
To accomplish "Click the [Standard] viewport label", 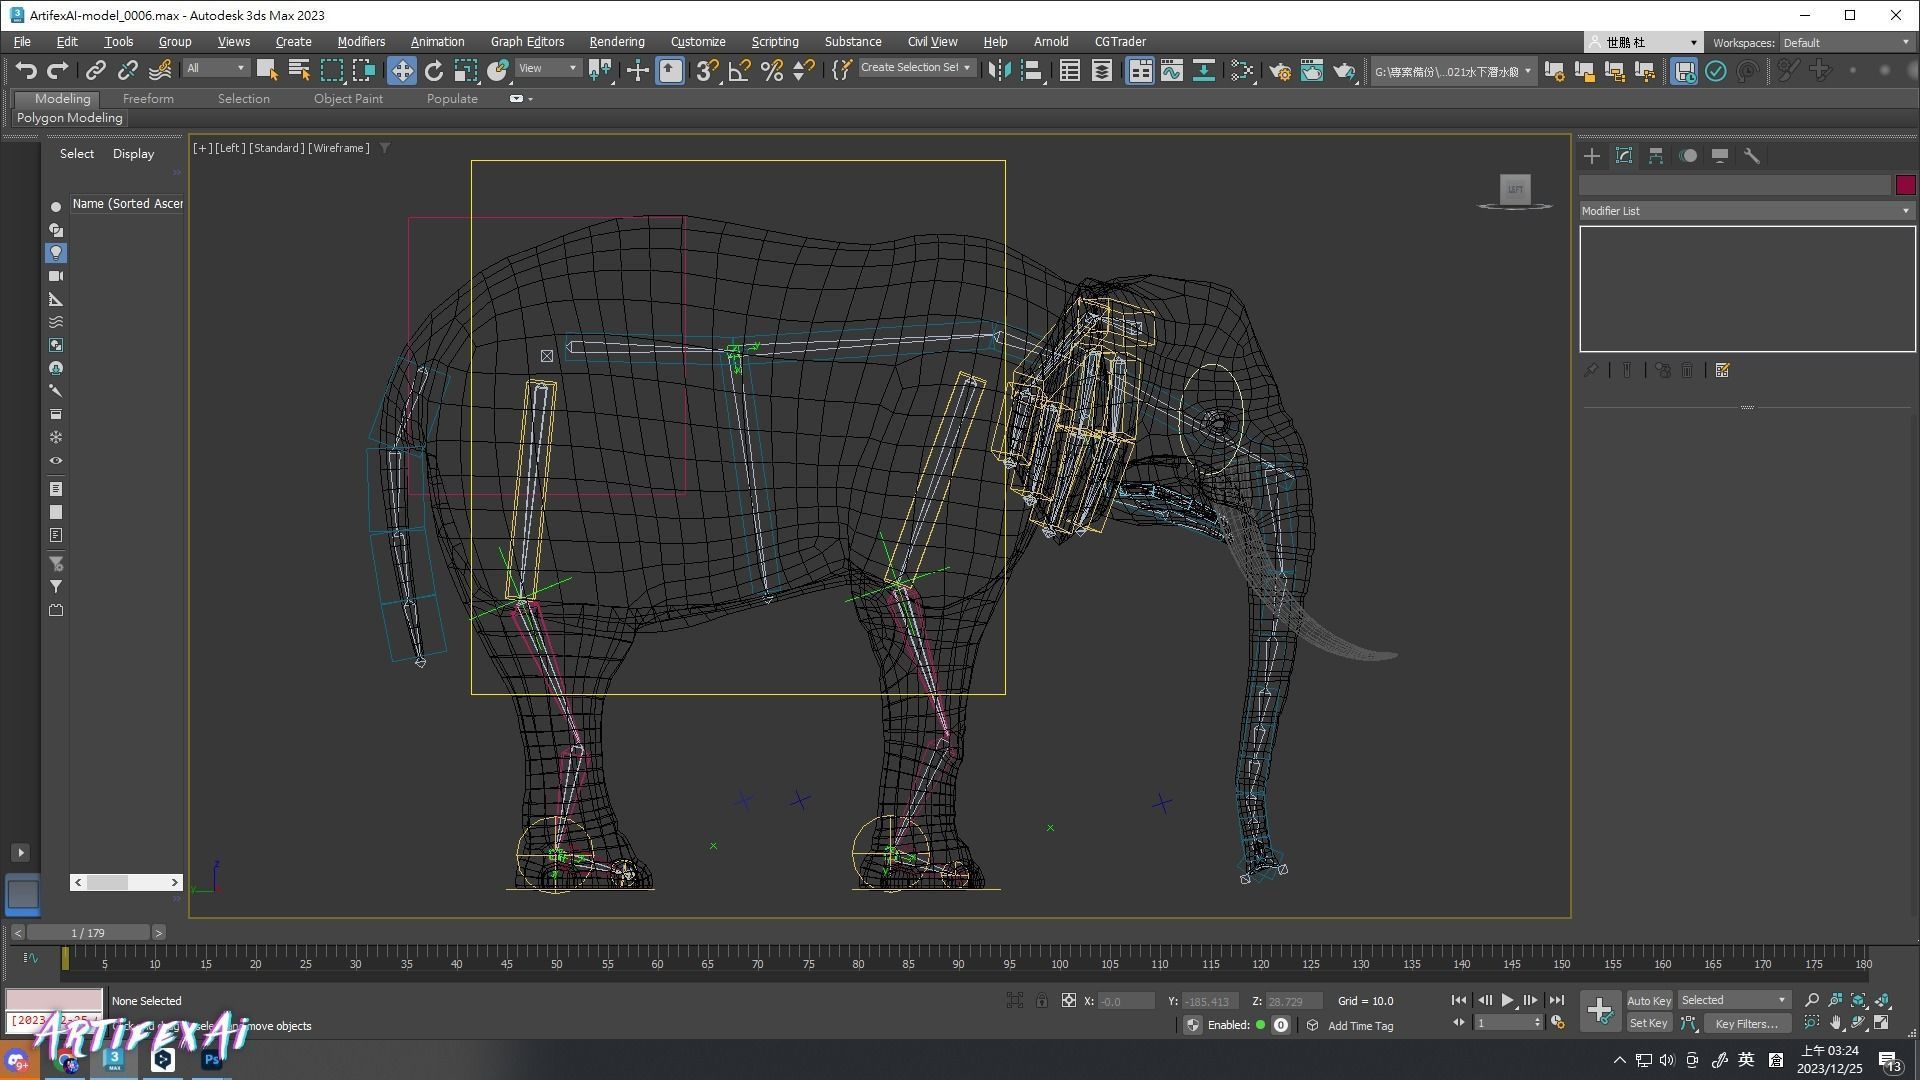I will point(277,148).
